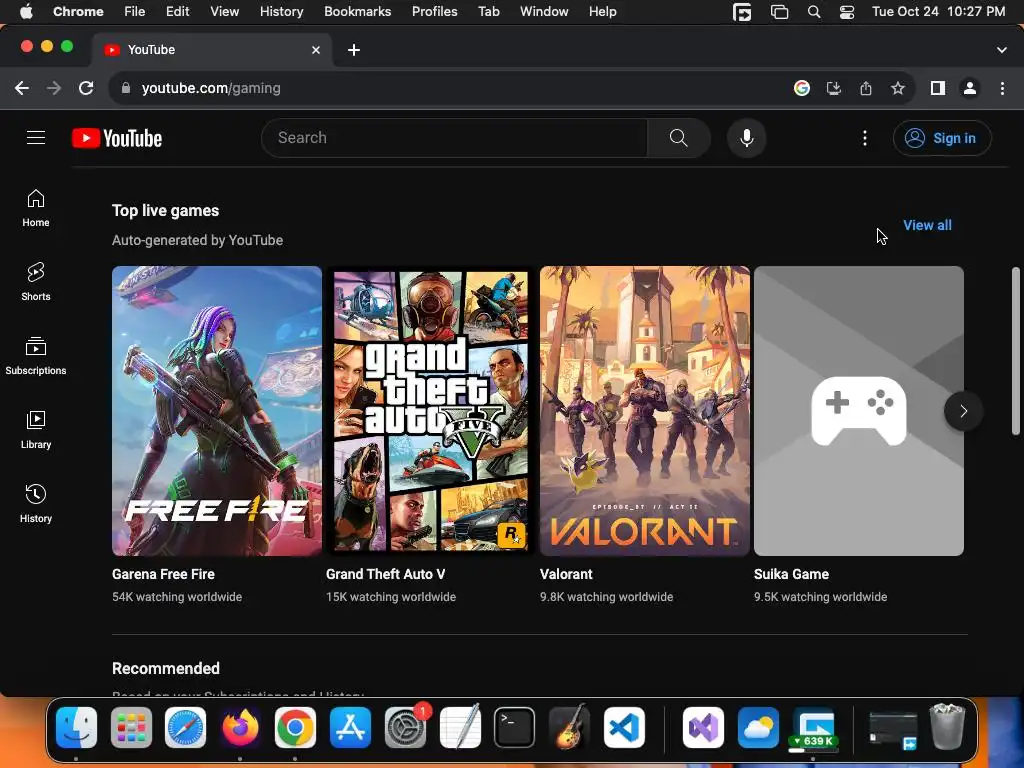This screenshot has height=768, width=1024.
Task: Open the Valorant title link
Action: coord(566,574)
